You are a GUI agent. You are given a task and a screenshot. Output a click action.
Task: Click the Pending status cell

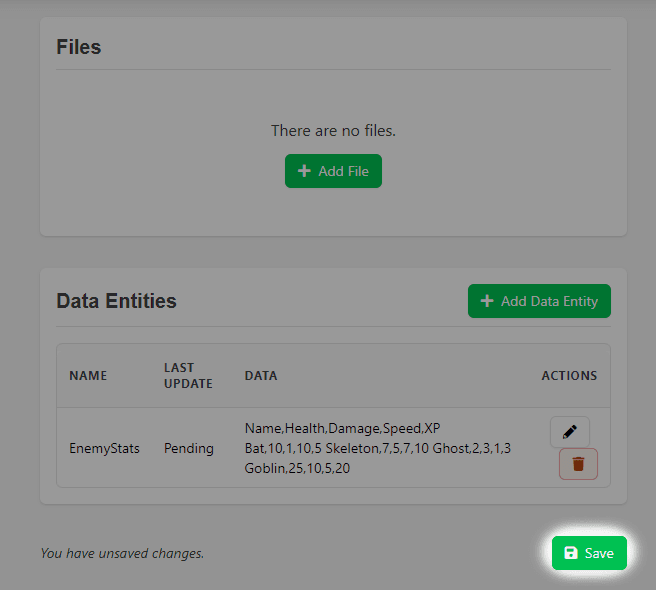tap(189, 448)
